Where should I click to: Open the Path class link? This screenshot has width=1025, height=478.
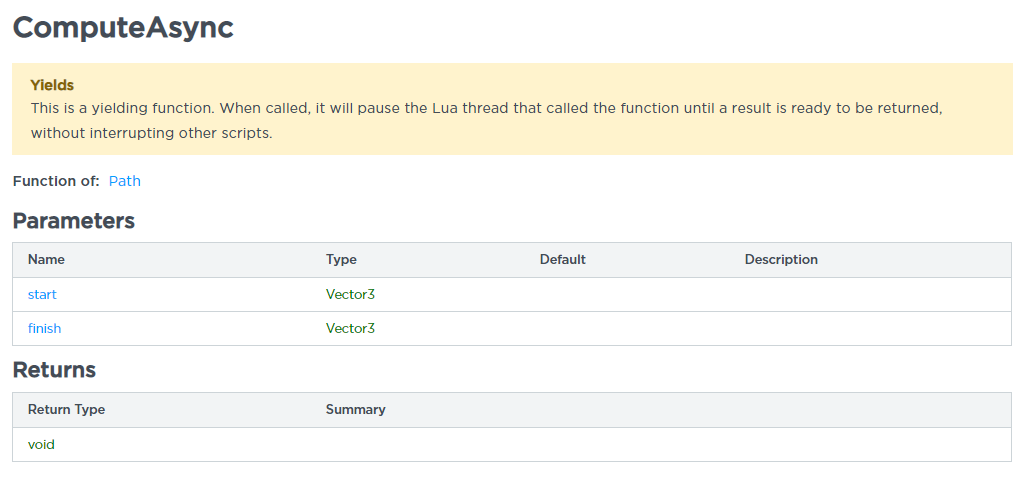coord(125,181)
